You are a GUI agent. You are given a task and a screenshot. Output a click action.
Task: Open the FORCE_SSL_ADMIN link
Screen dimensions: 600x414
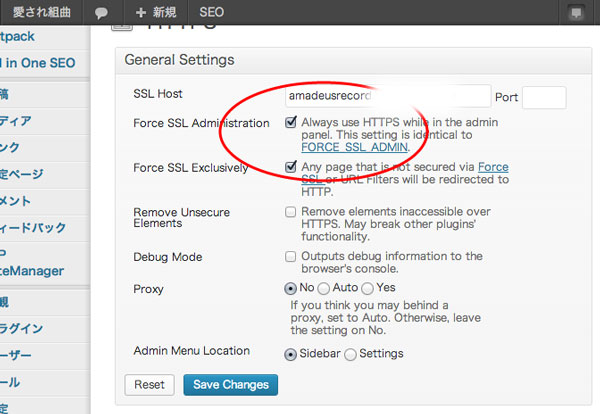pos(354,147)
